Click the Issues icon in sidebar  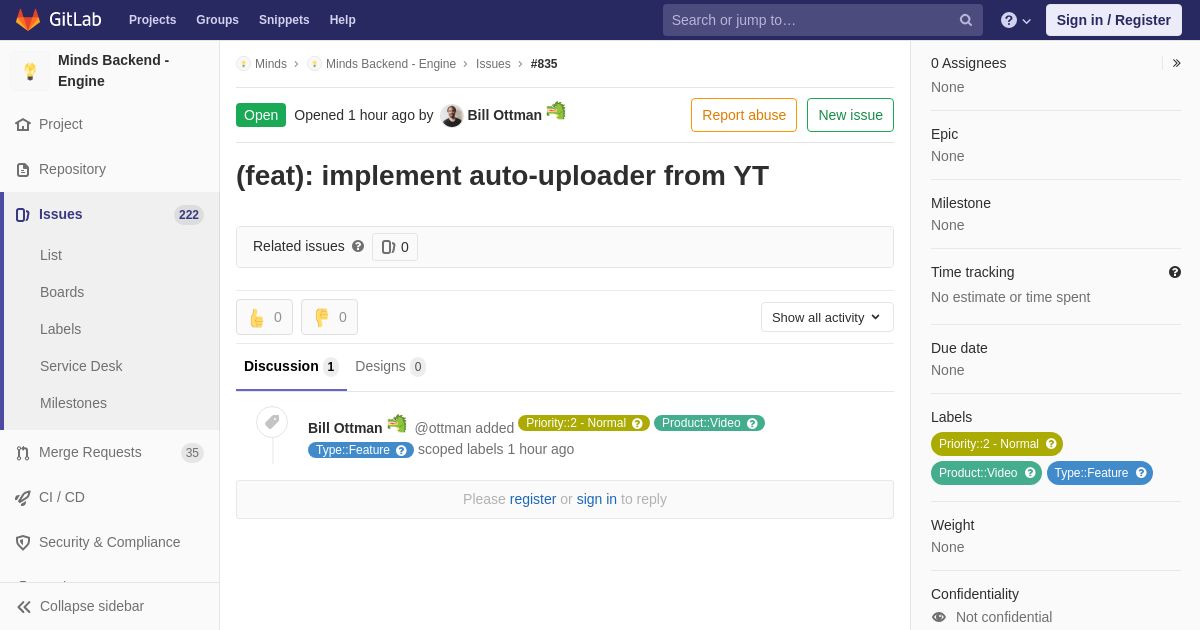click(x=23, y=214)
